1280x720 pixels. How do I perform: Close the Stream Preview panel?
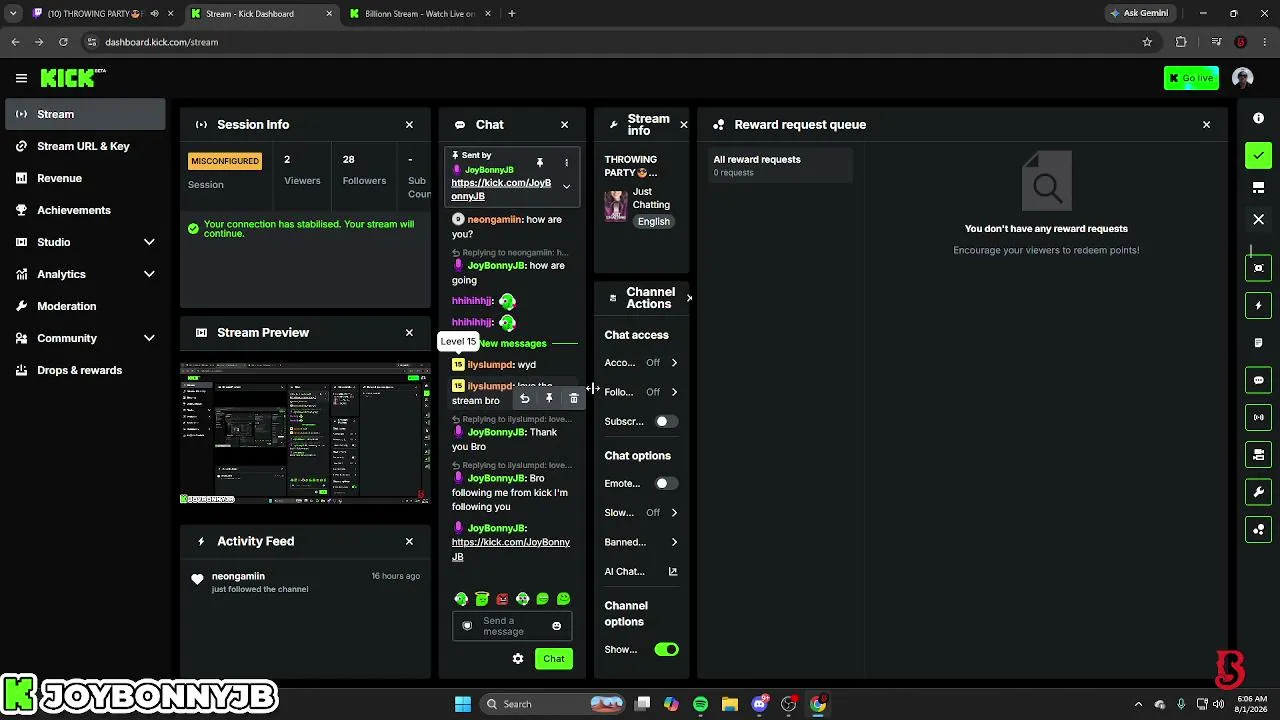(409, 333)
